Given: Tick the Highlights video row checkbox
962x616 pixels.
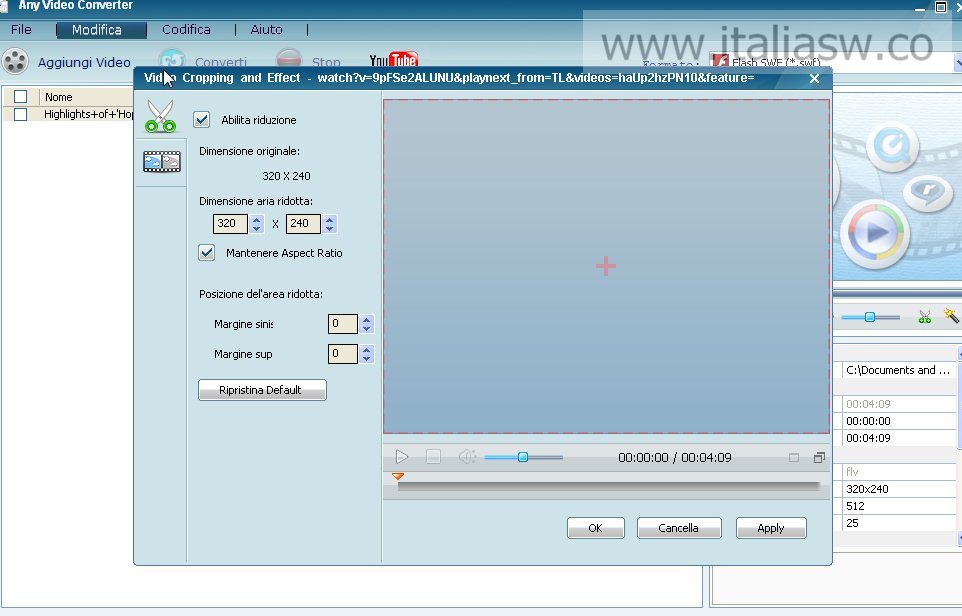Looking at the screenshot, I should pyautogui.click(x=21, y=114).
